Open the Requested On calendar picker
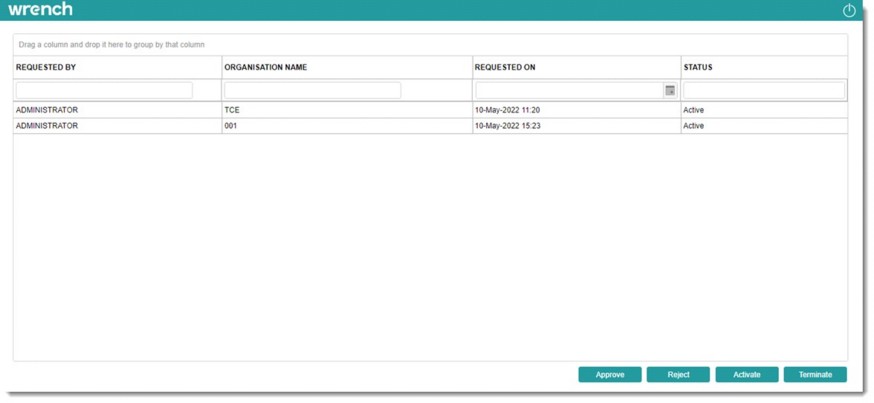874x403 pixels. tap(670, 90)
